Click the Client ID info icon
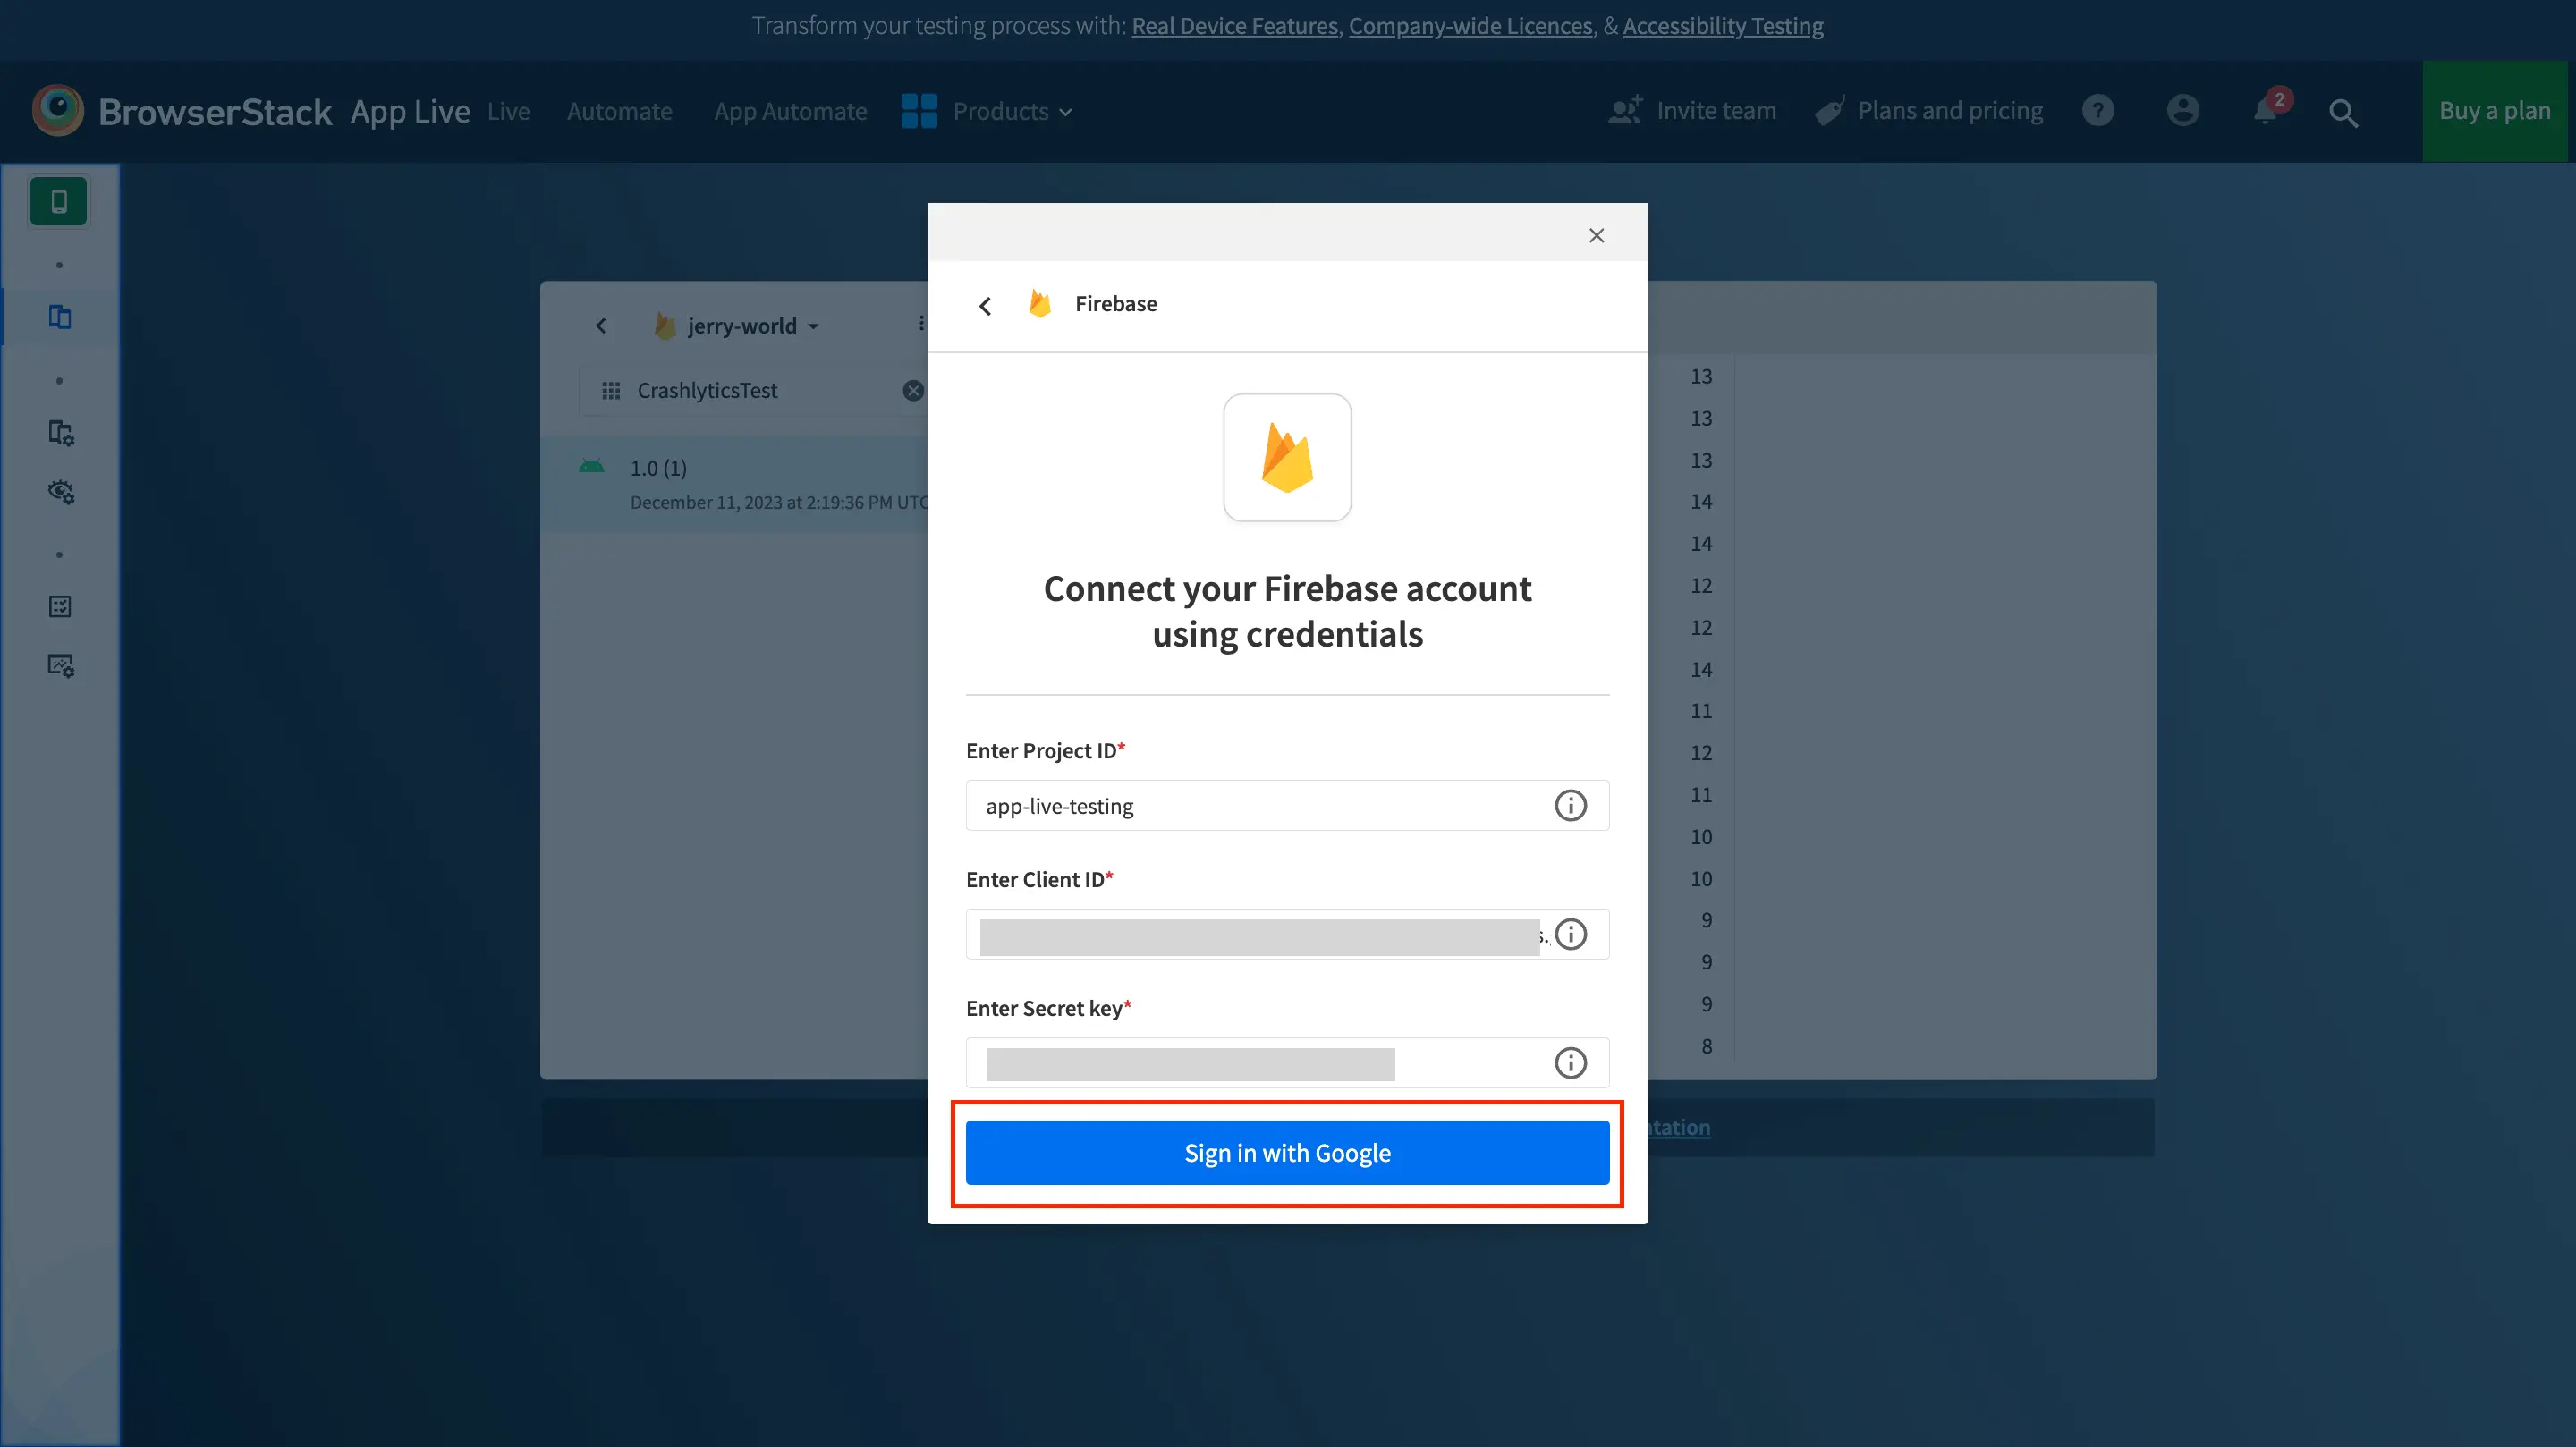 point(1570,934)
